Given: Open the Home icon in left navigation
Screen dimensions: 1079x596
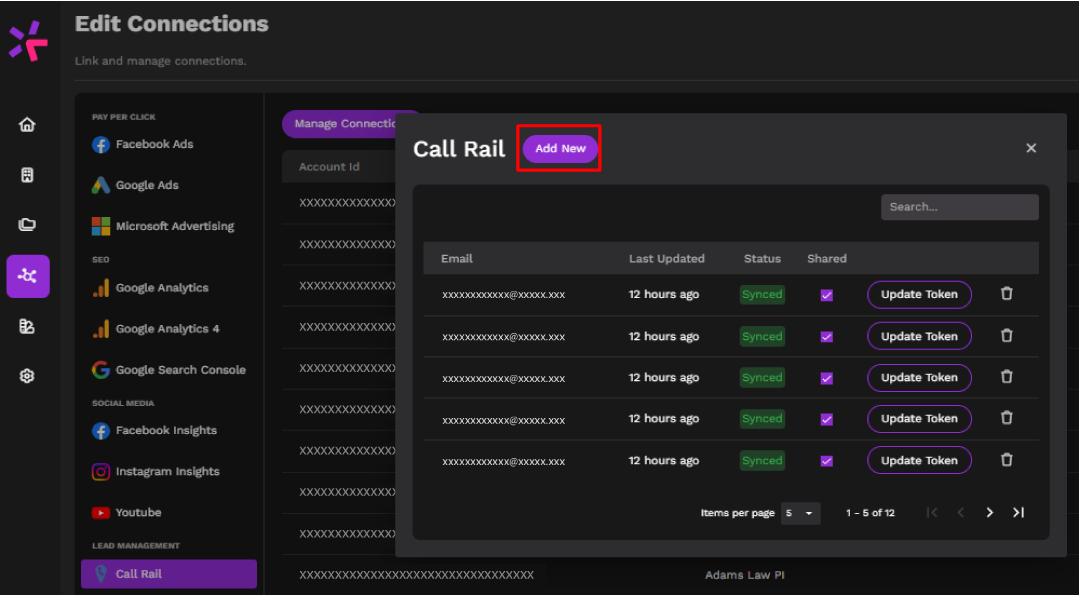Looking at the screenshot, I should 27,125.
